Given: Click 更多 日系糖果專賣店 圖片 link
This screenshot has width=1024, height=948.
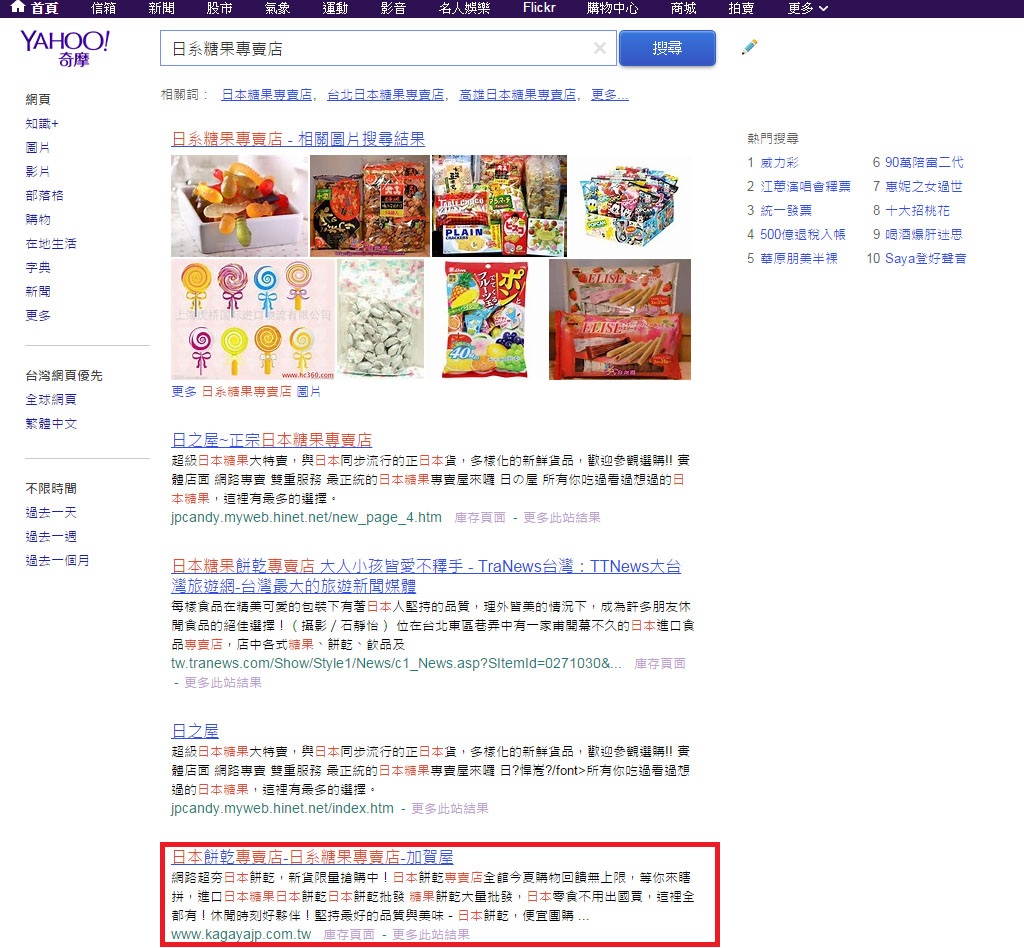Looking at the screenshot, I should pos(246,392).
